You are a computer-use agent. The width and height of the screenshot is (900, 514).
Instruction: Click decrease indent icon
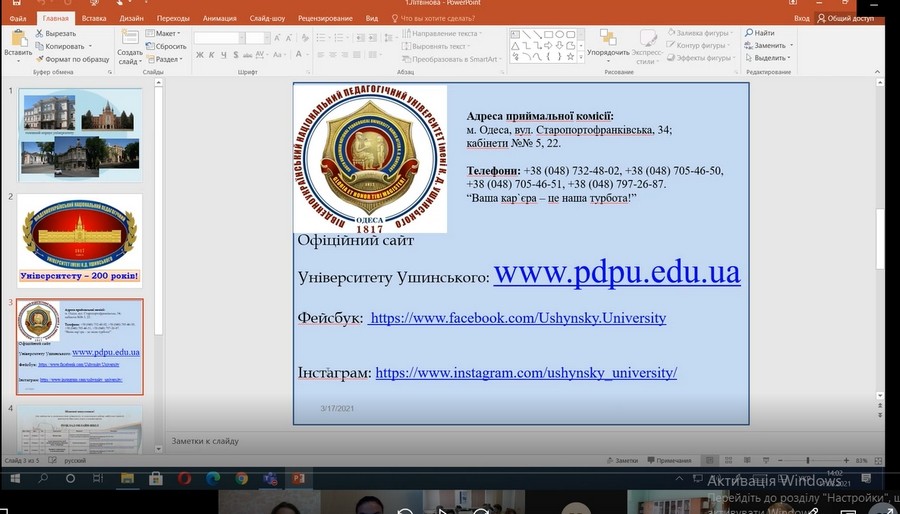(359, 38)
